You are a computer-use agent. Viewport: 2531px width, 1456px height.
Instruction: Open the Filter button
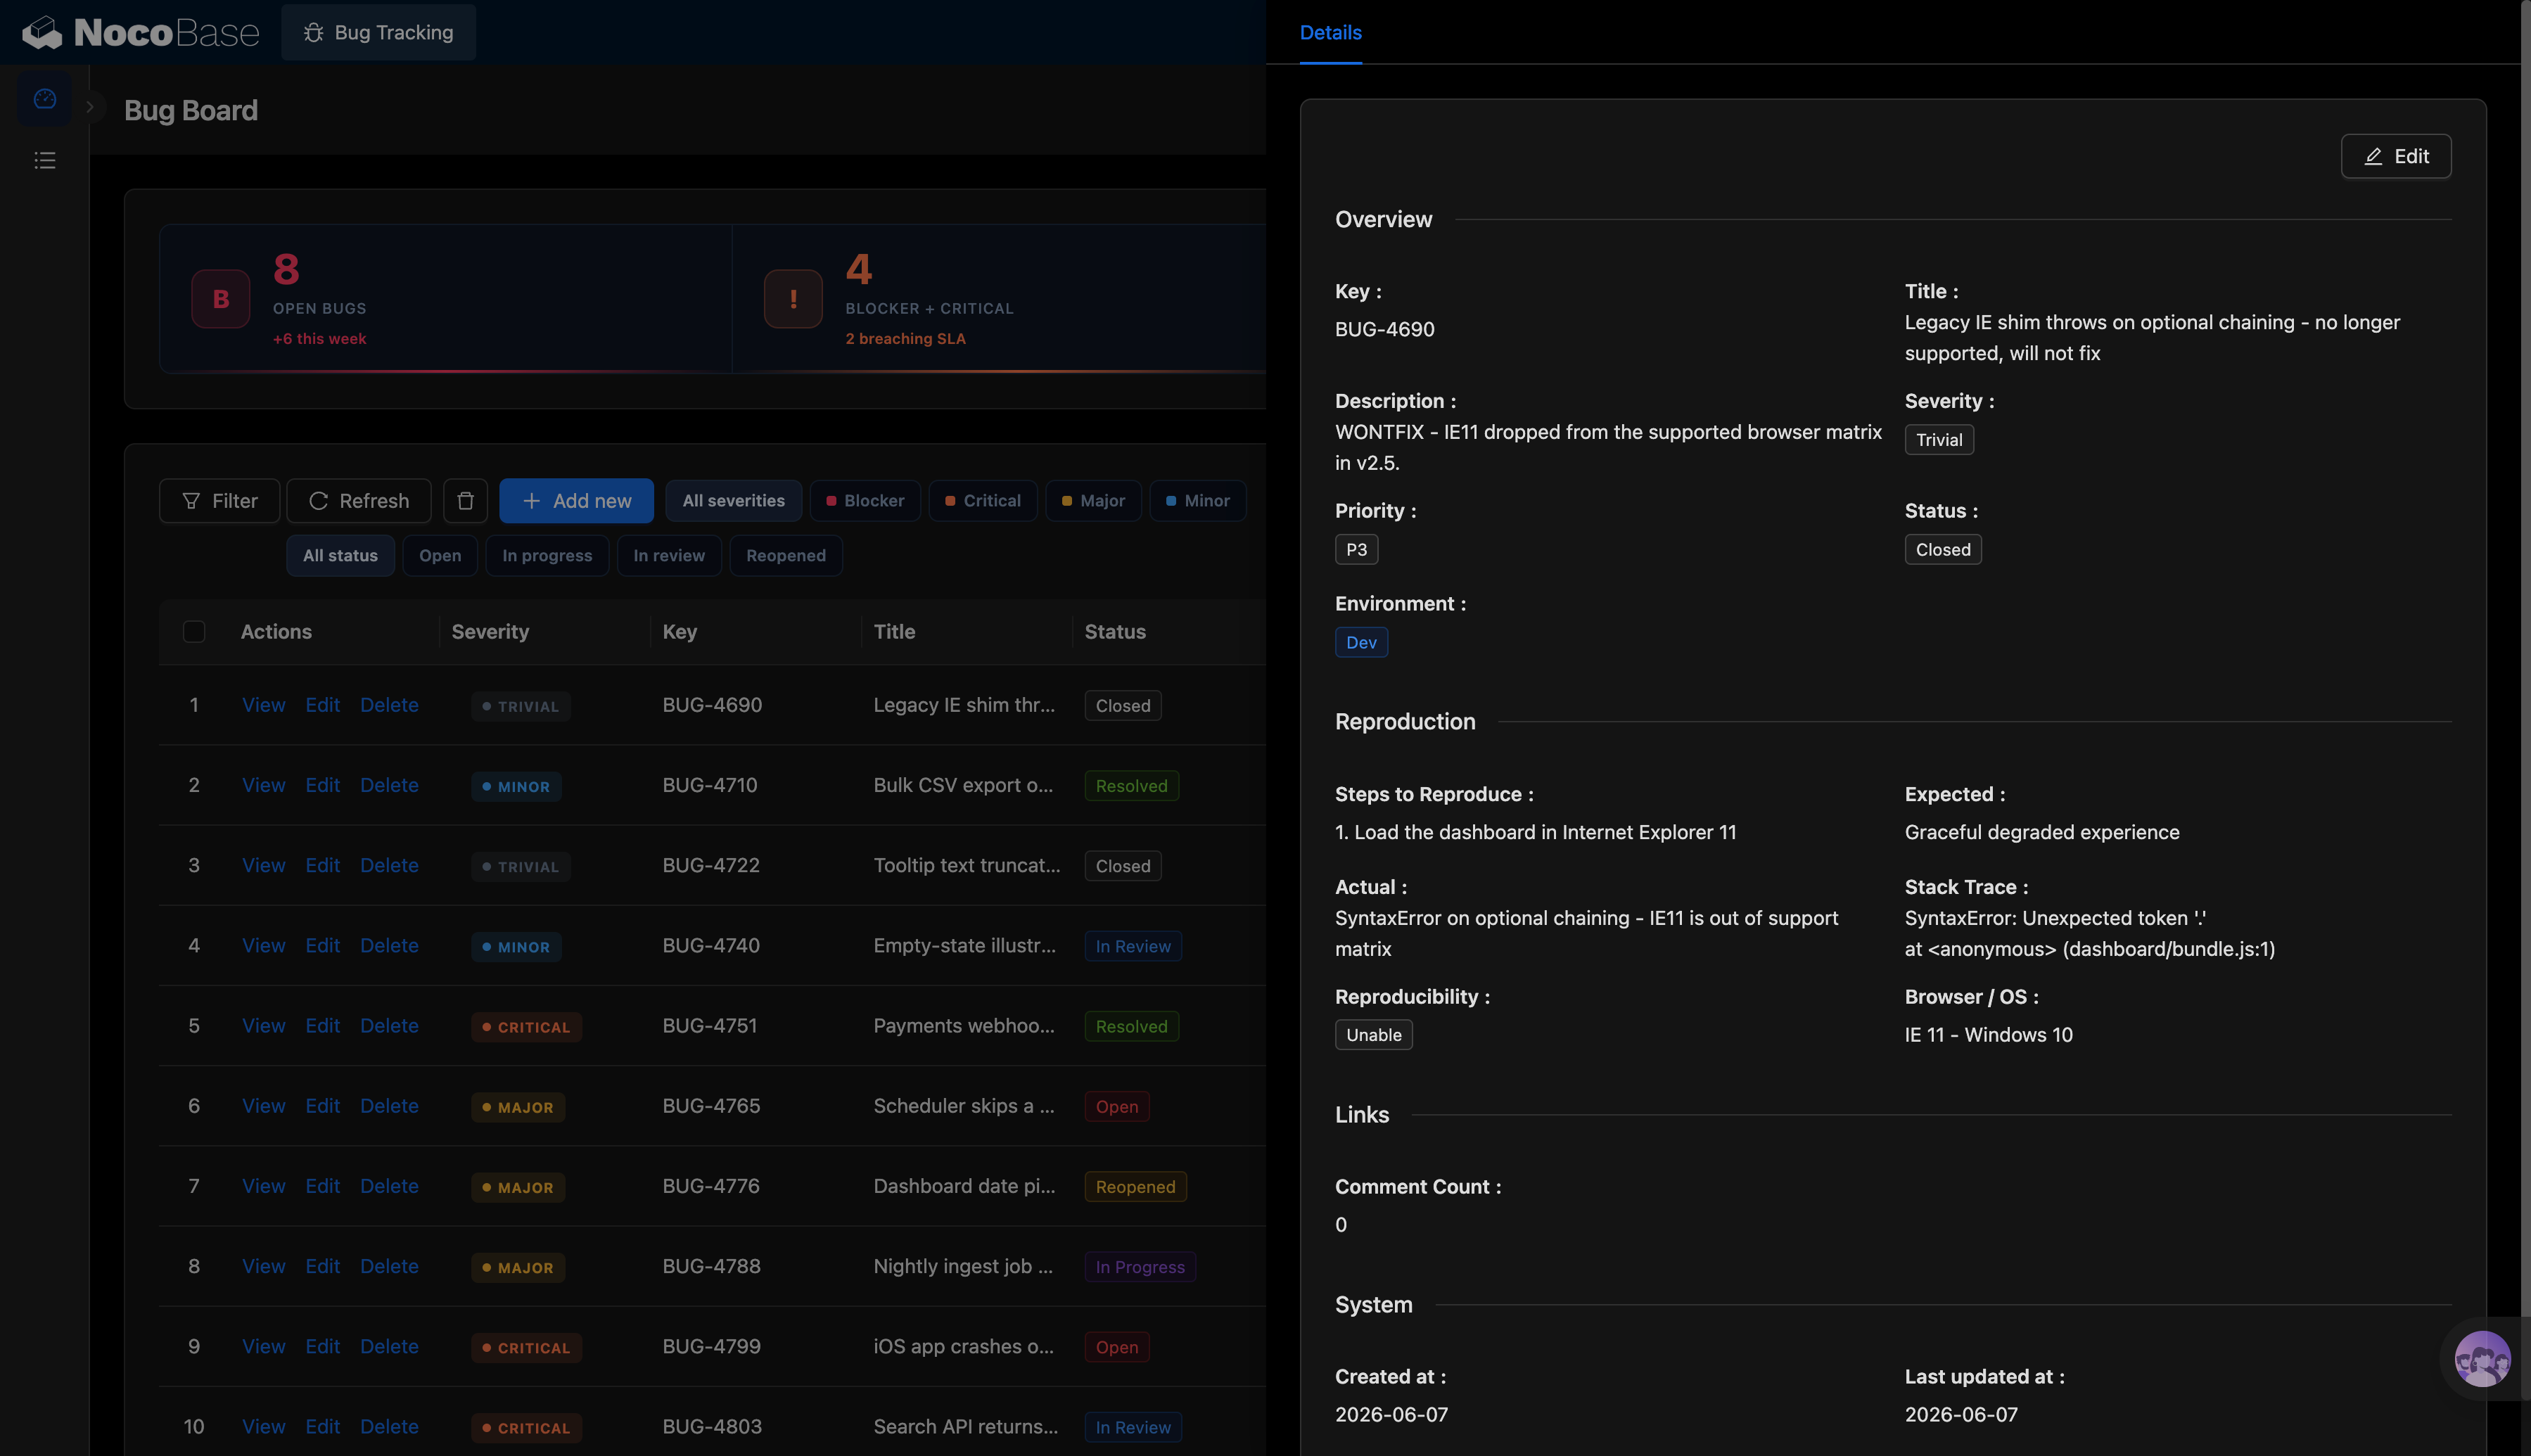pos(219,501)
